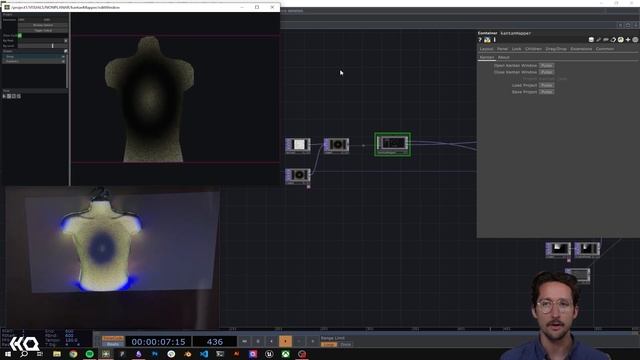Open Chrome from the taskbar
The height and width of the screenshot is (360, 640).
[73, 354]
